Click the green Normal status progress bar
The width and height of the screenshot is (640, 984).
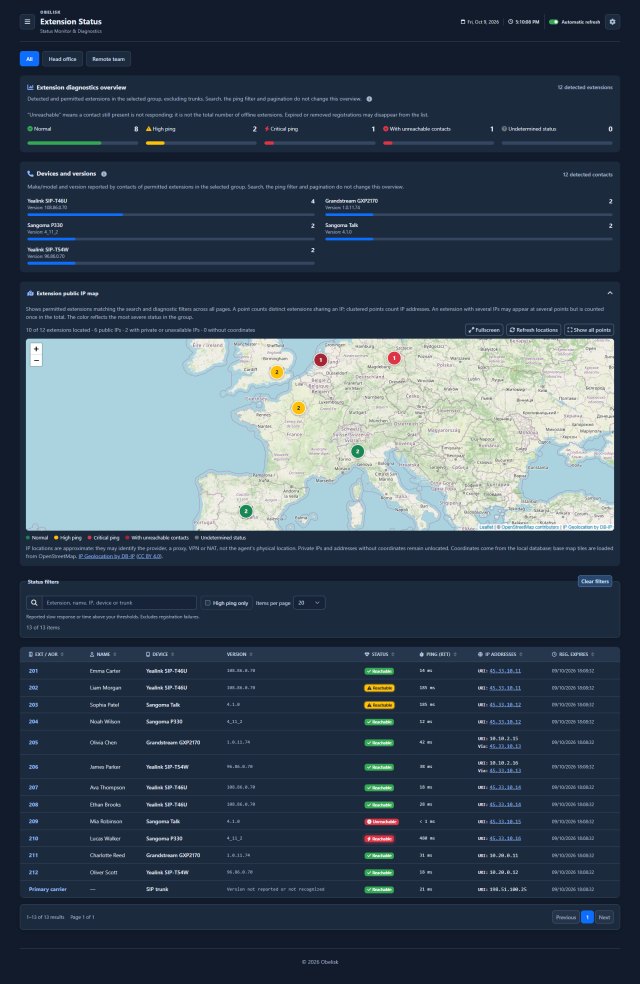(83, 143)
